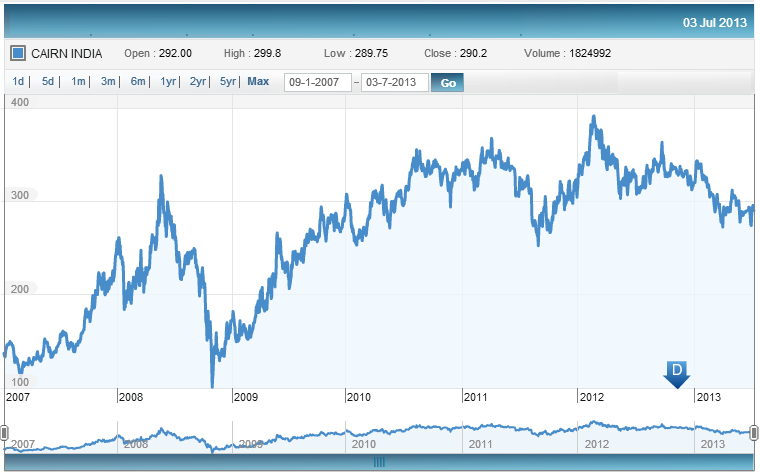
Task: Select the 5d time range
Action: (x=48, y=82)
